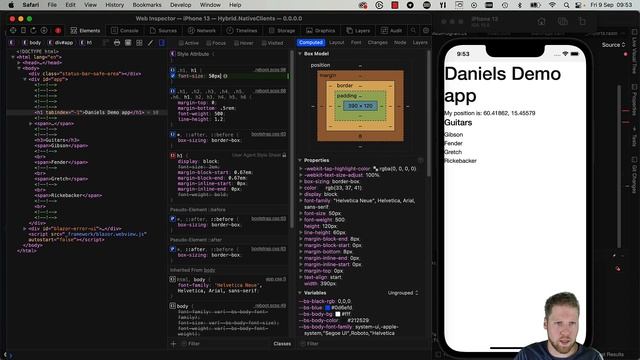The height and width of the screenshot is (360, 640).
Task: Click the body breadcrumb item
Action: click(32, 42)
